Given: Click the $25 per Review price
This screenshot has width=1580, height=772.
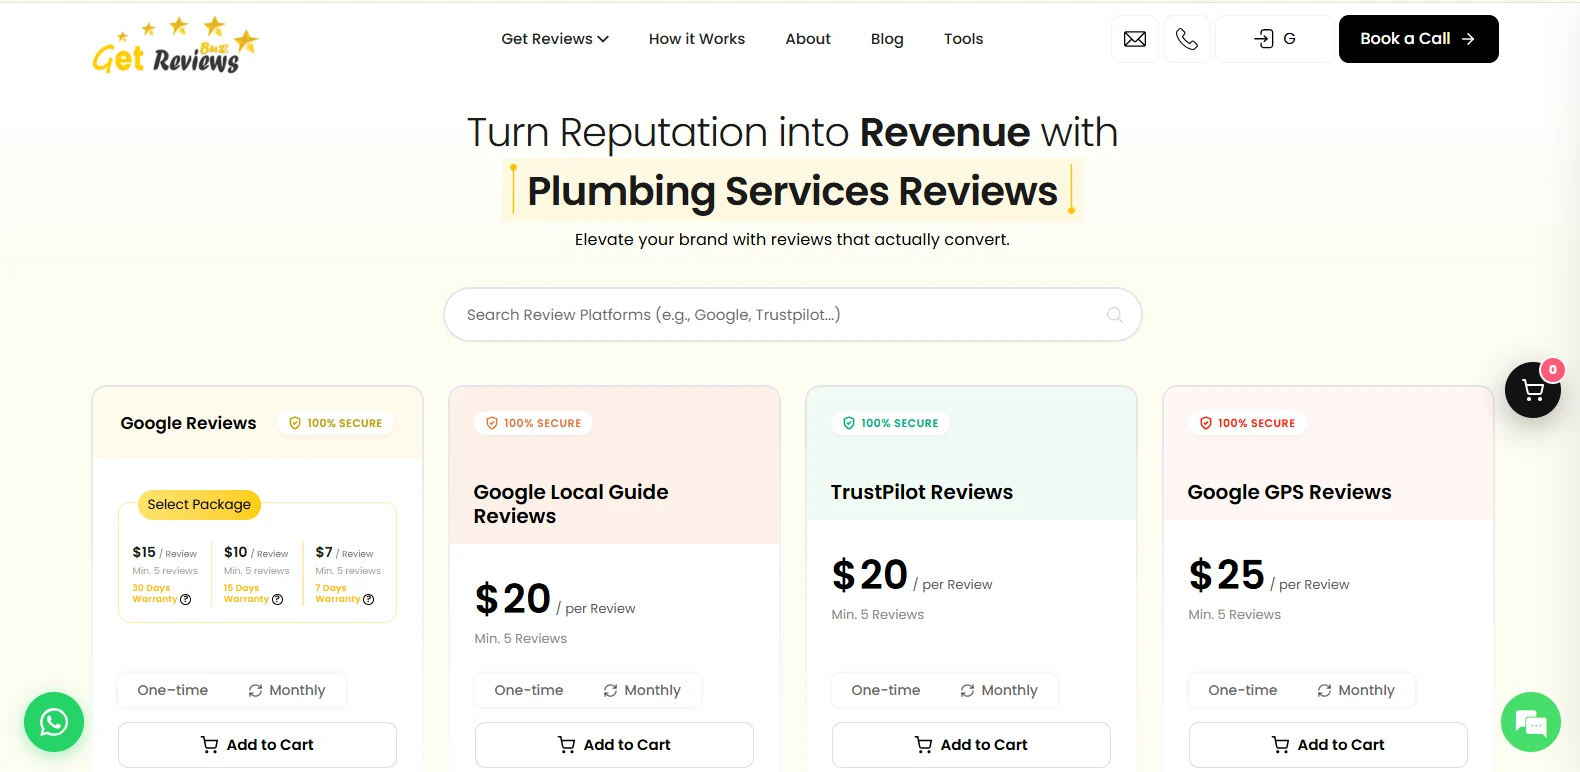Looking at the screenshot, I should tap(1268, 576).
